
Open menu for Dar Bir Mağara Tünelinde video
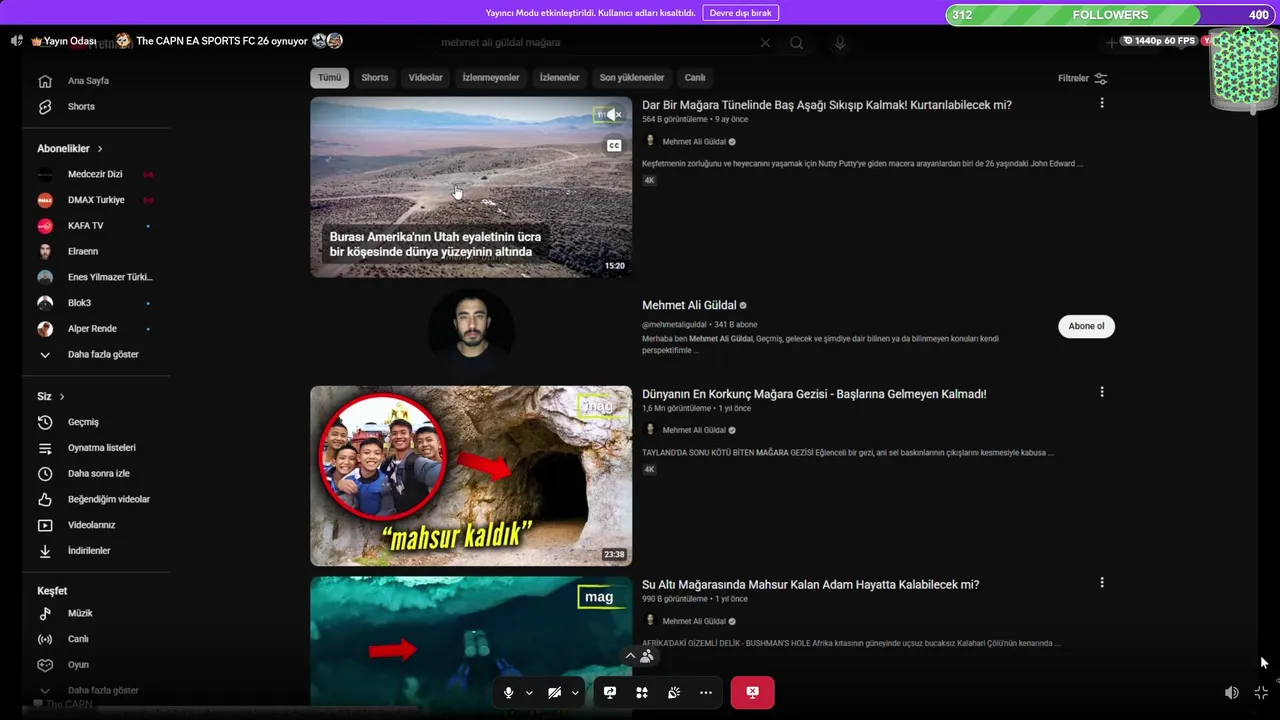1102,103
